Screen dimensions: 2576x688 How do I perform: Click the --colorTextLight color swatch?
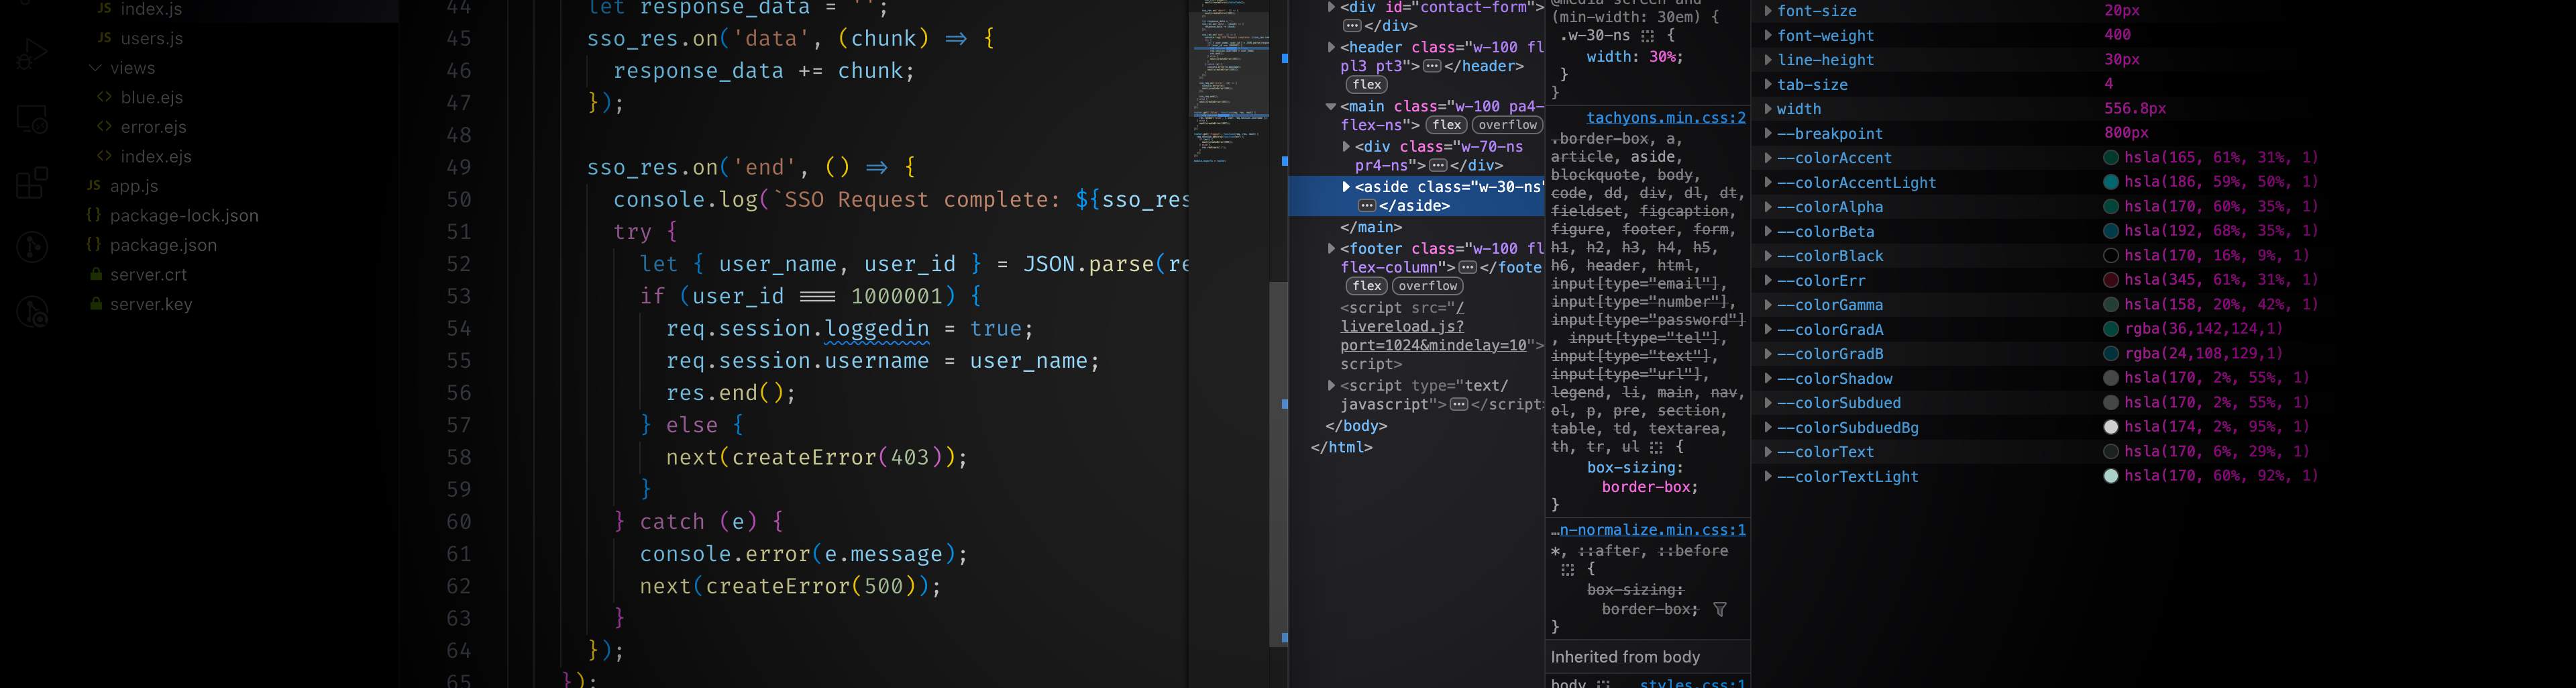click(2111, 476)
